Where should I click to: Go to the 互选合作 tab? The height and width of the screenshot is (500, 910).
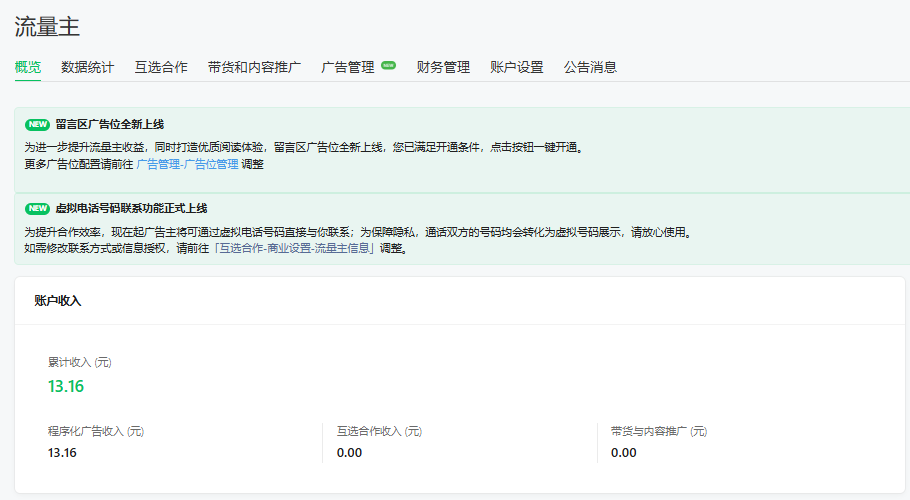click(161, 68)
